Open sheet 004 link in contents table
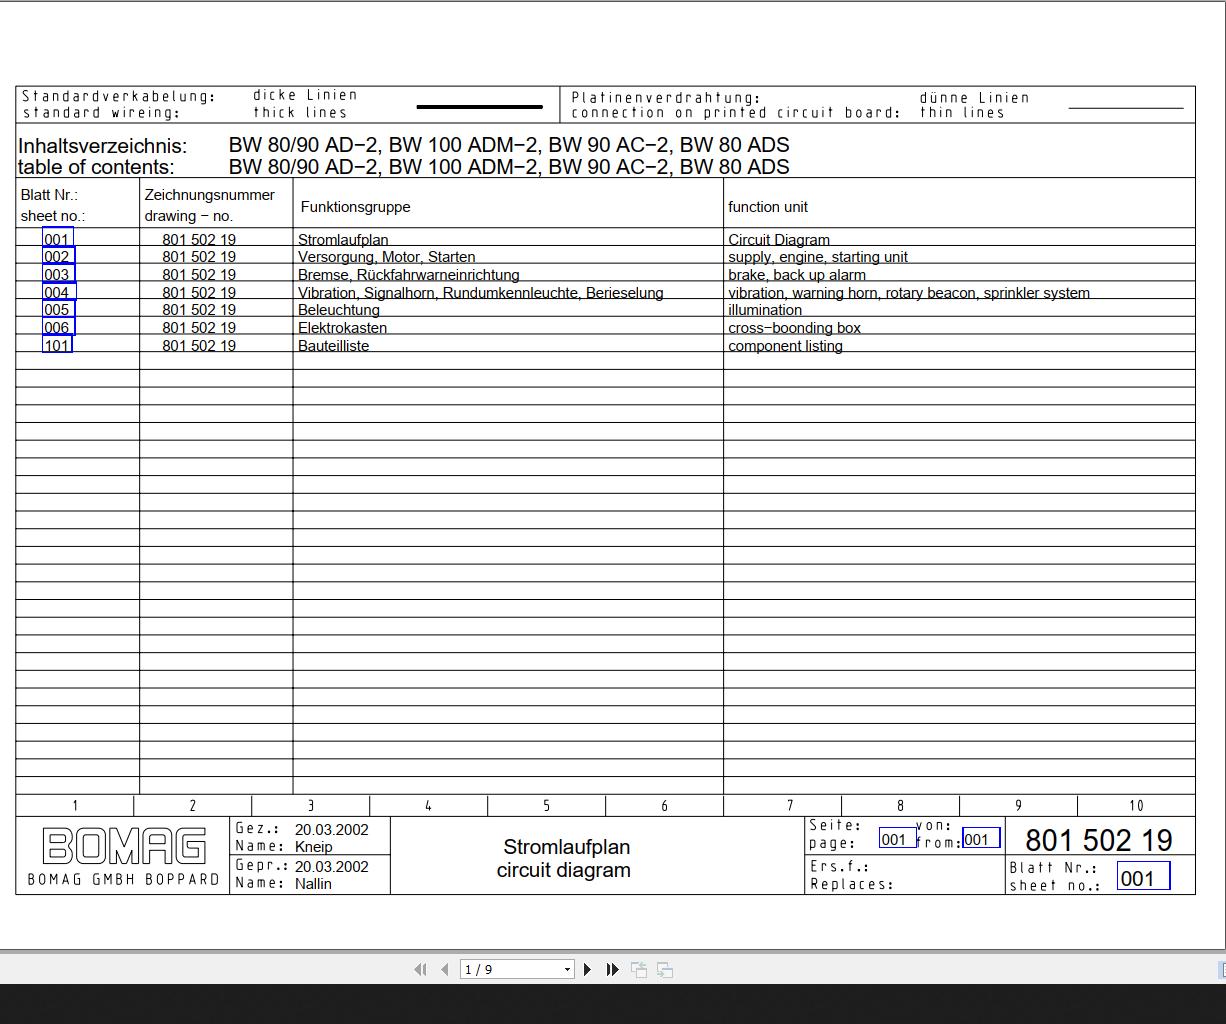This screenshot has width=1226, height=1024. [58, 292]
